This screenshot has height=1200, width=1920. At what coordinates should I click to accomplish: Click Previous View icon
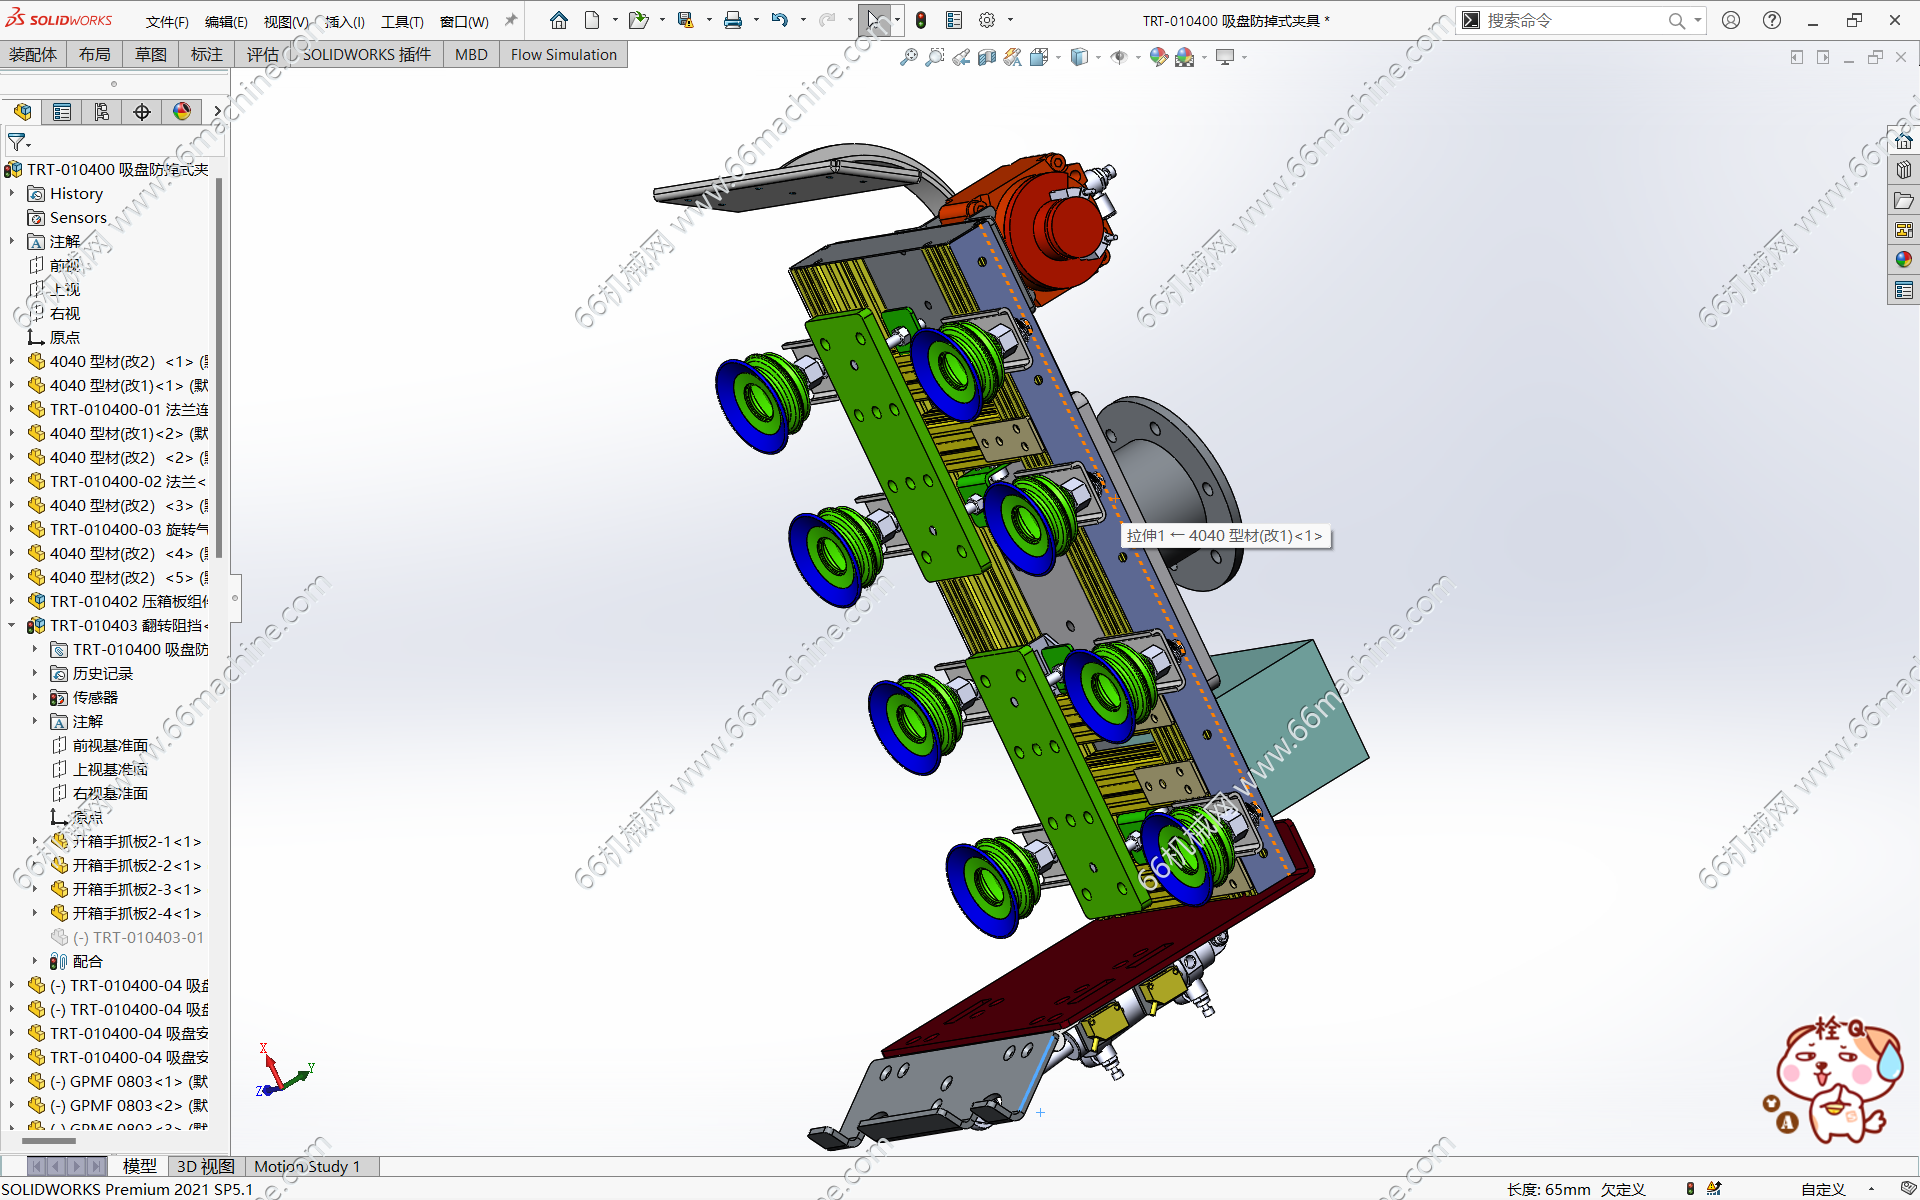click(x=961, y=57)
